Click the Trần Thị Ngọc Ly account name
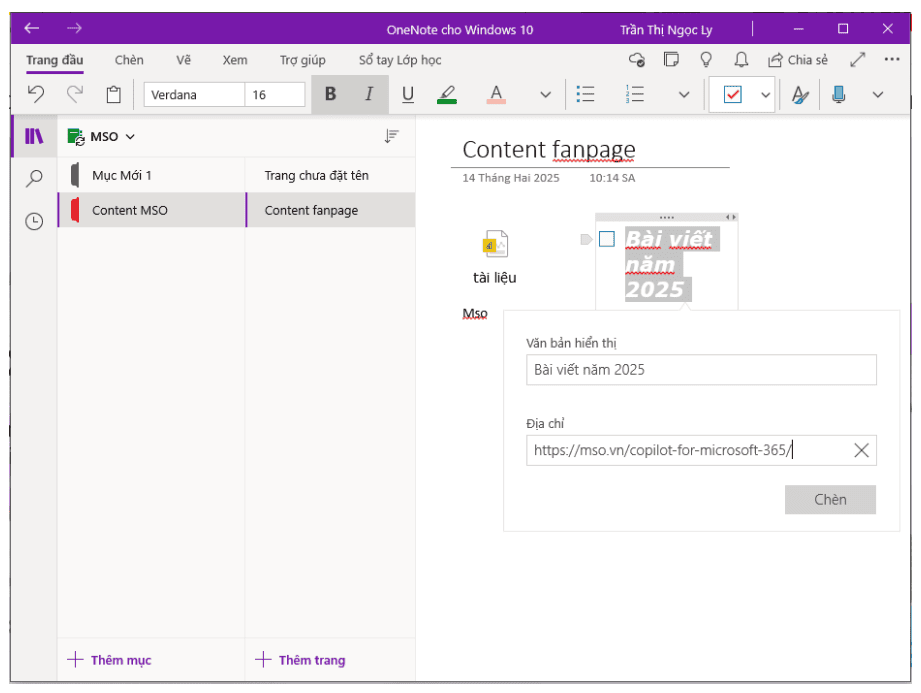This screenshot has height=693, width=921. (x=665, y=29)
